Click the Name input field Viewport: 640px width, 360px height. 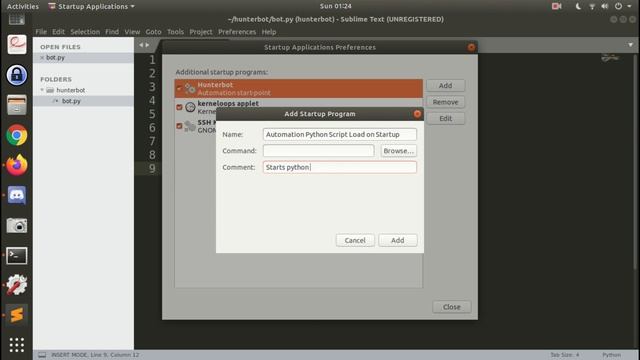coord(340,134)
